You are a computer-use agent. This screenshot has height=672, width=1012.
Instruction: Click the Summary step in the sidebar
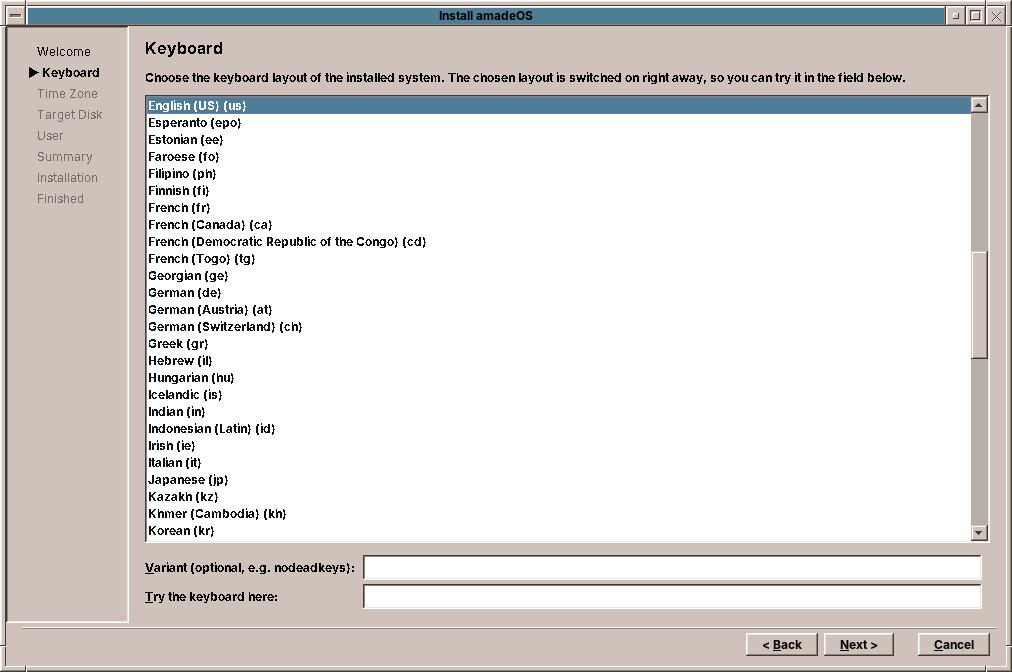point(65,157)
